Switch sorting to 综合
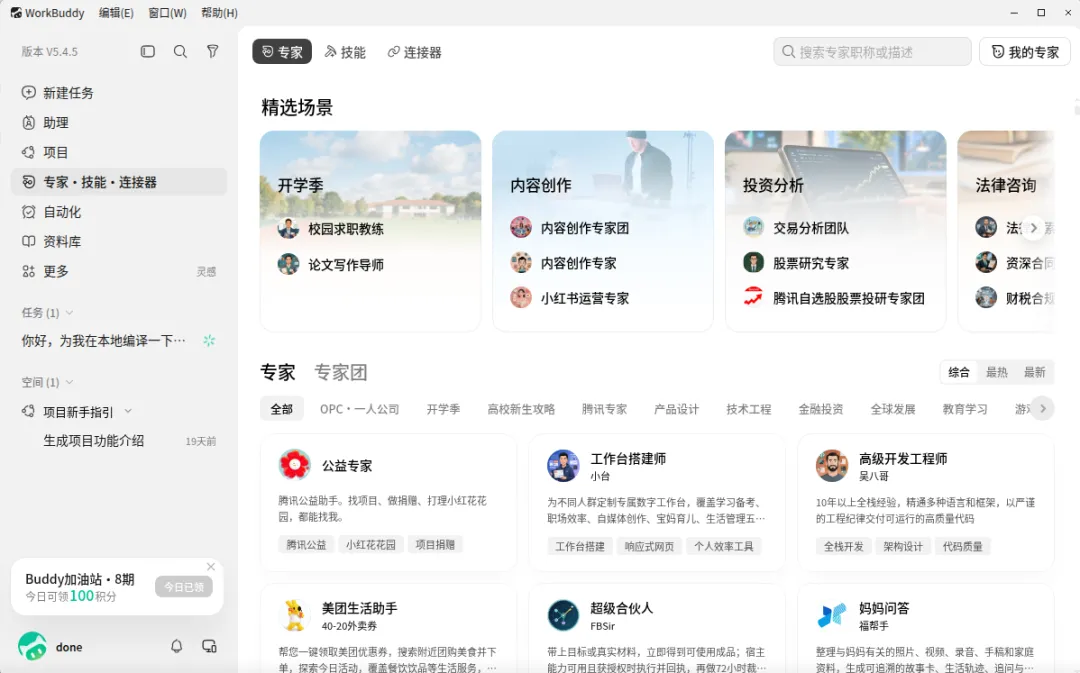 (x=958, y=373)
